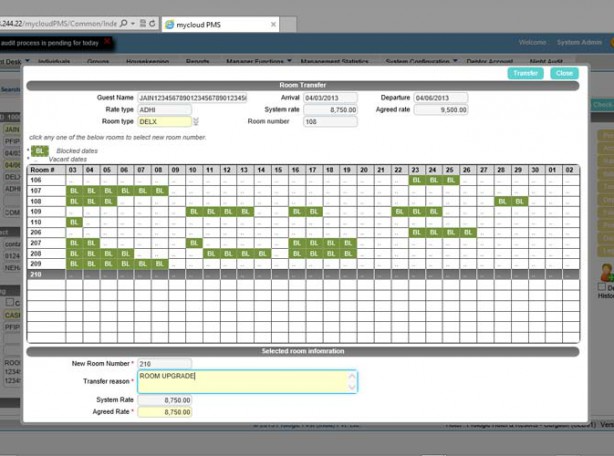Click the Transfer button
The height and width of the screenshot is (456, 614).
(525, 73)
